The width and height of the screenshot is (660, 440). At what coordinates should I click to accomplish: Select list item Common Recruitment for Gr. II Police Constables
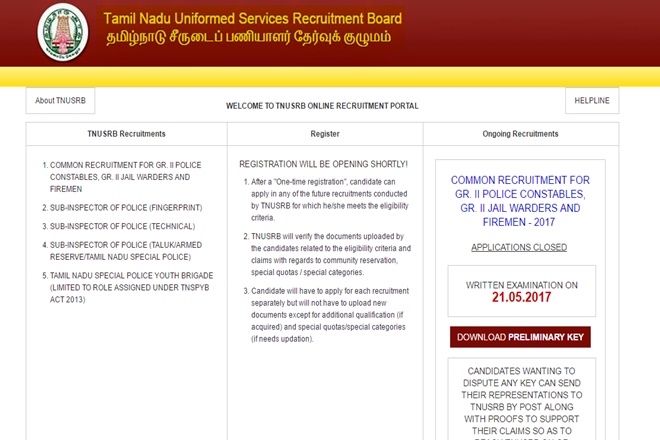pyautogui.click(x=125, y=177)
